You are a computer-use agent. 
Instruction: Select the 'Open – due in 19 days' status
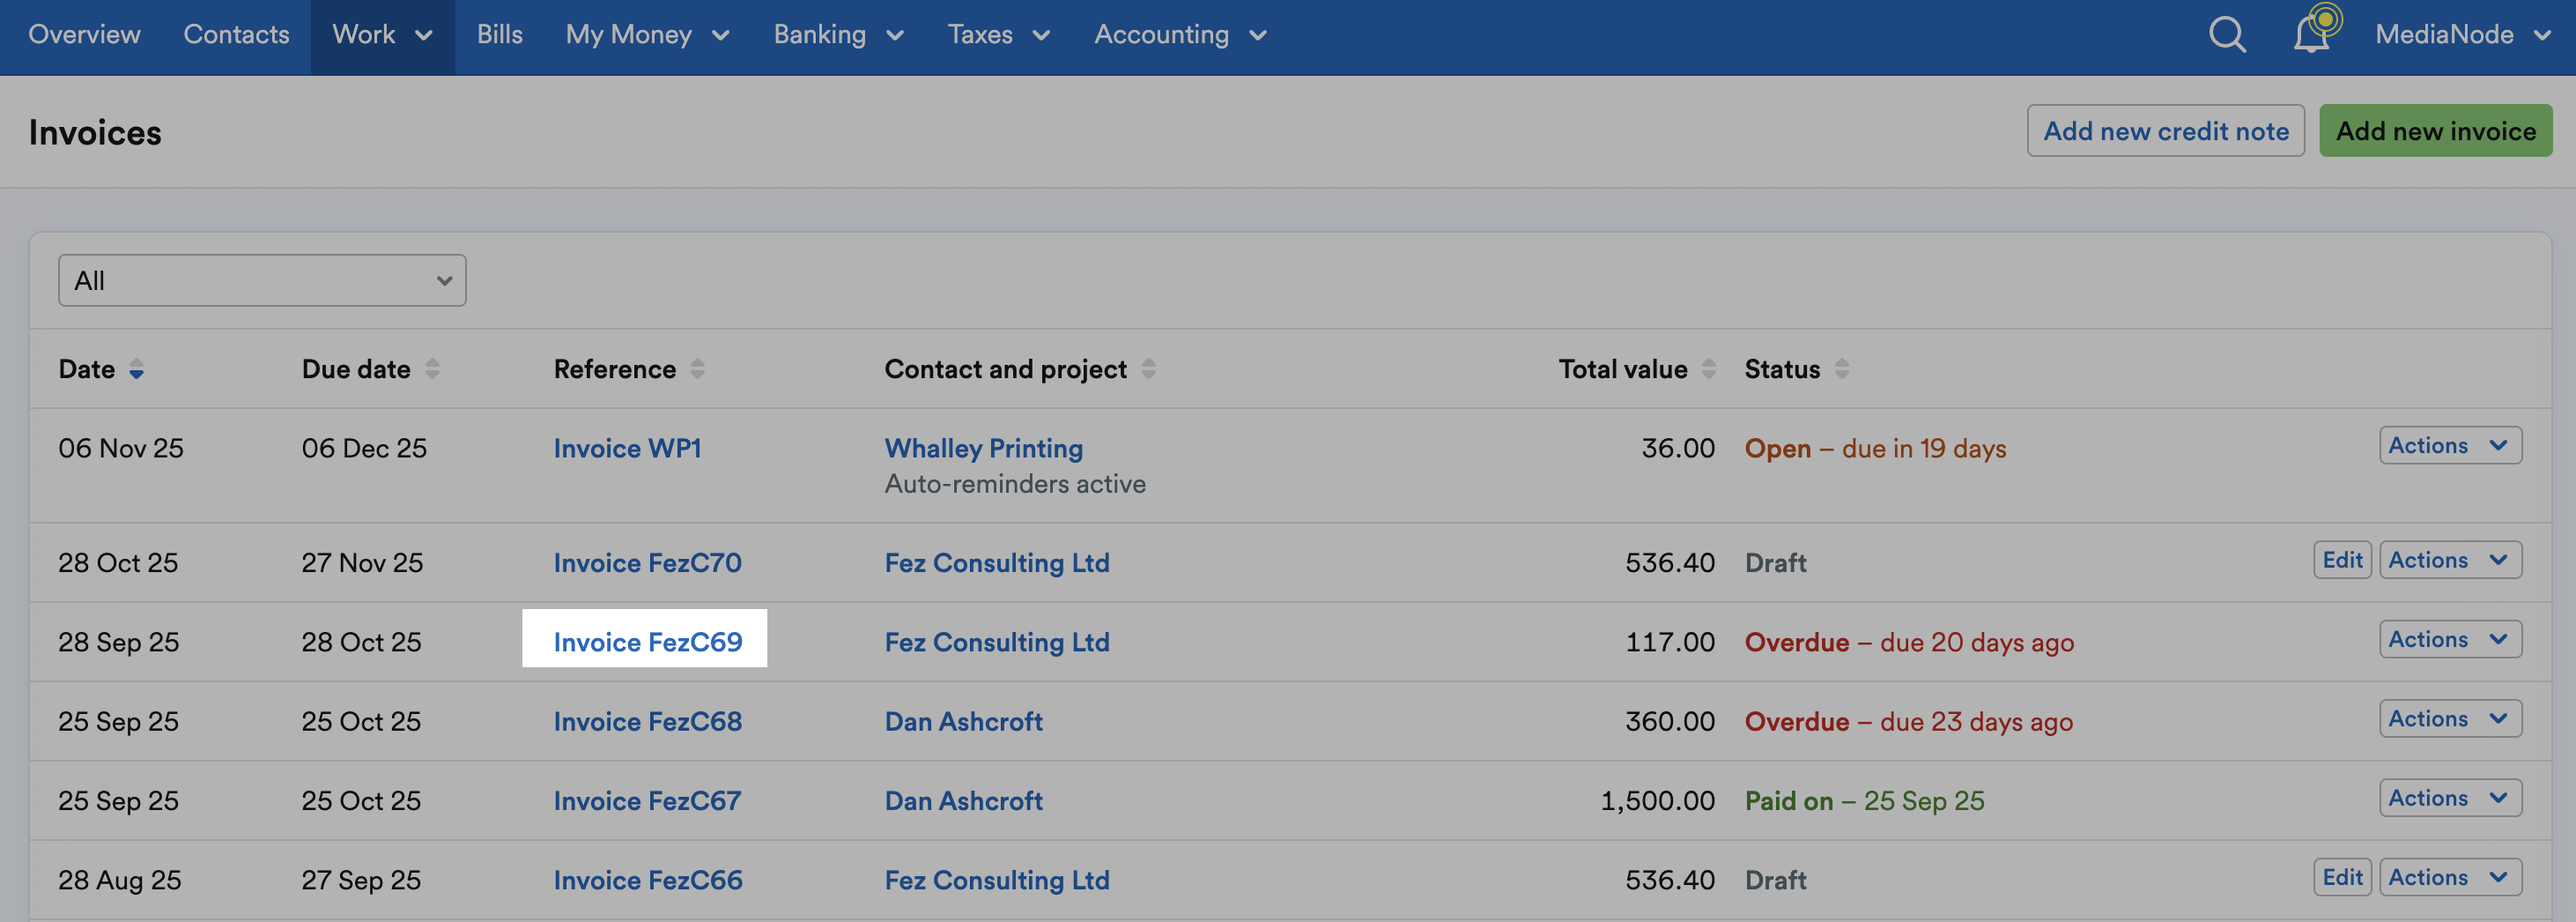(1875, 448)
